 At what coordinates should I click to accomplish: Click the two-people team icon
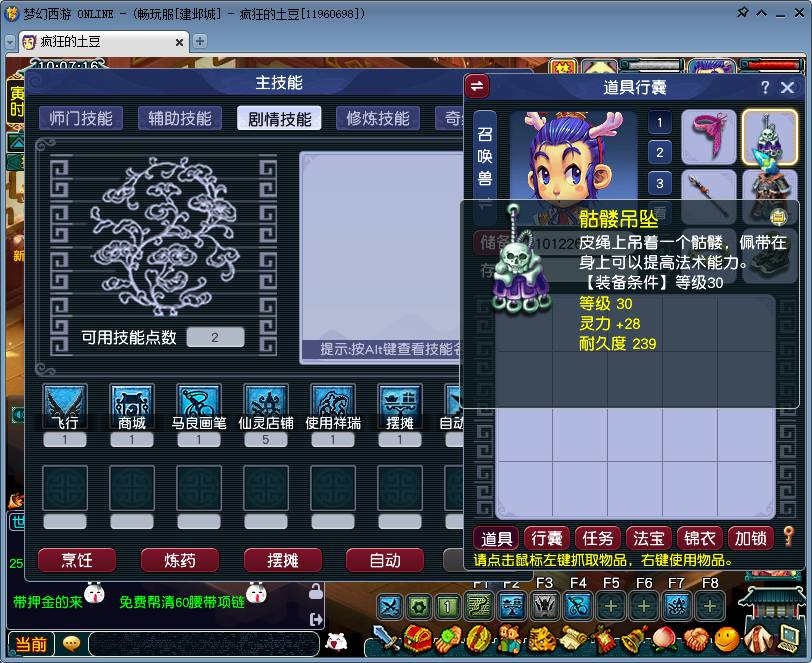[x=510, y=639]
